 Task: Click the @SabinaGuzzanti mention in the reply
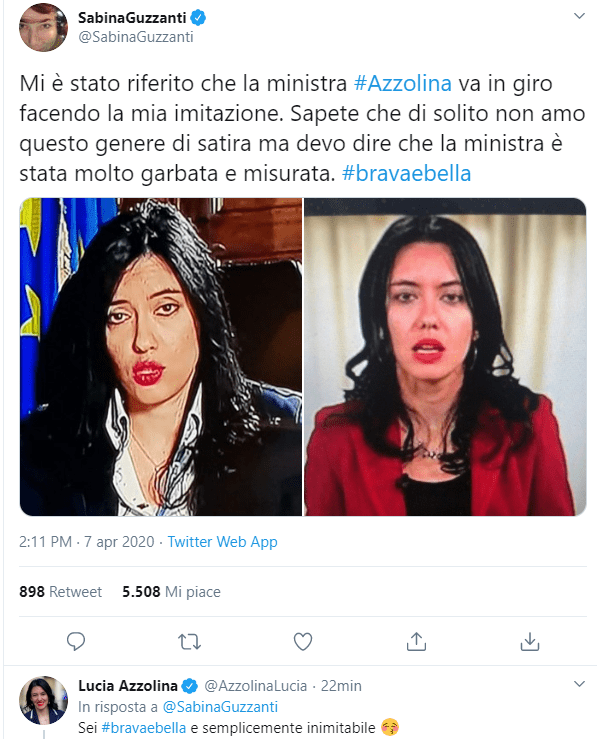pyautogui.click(x=220, y=707)
